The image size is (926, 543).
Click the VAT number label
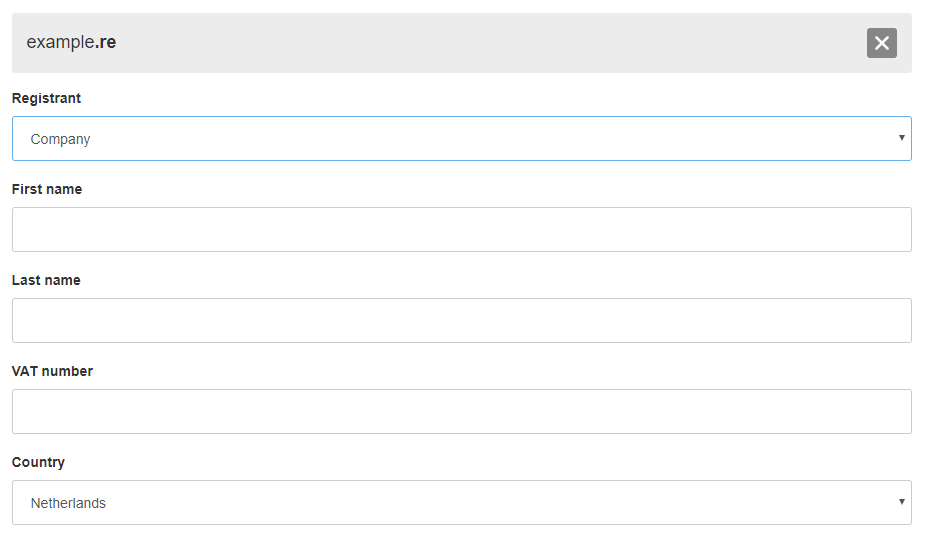pyautogui.click(x=52, y=371)
